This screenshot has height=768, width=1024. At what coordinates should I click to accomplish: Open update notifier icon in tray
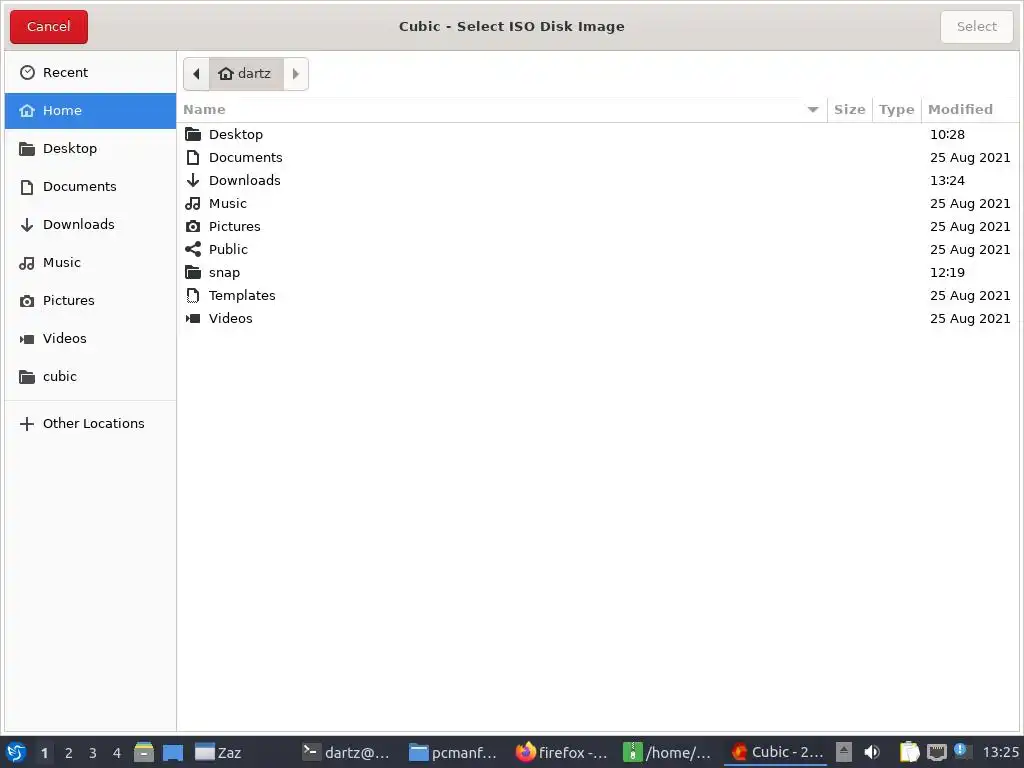(961, 751)
